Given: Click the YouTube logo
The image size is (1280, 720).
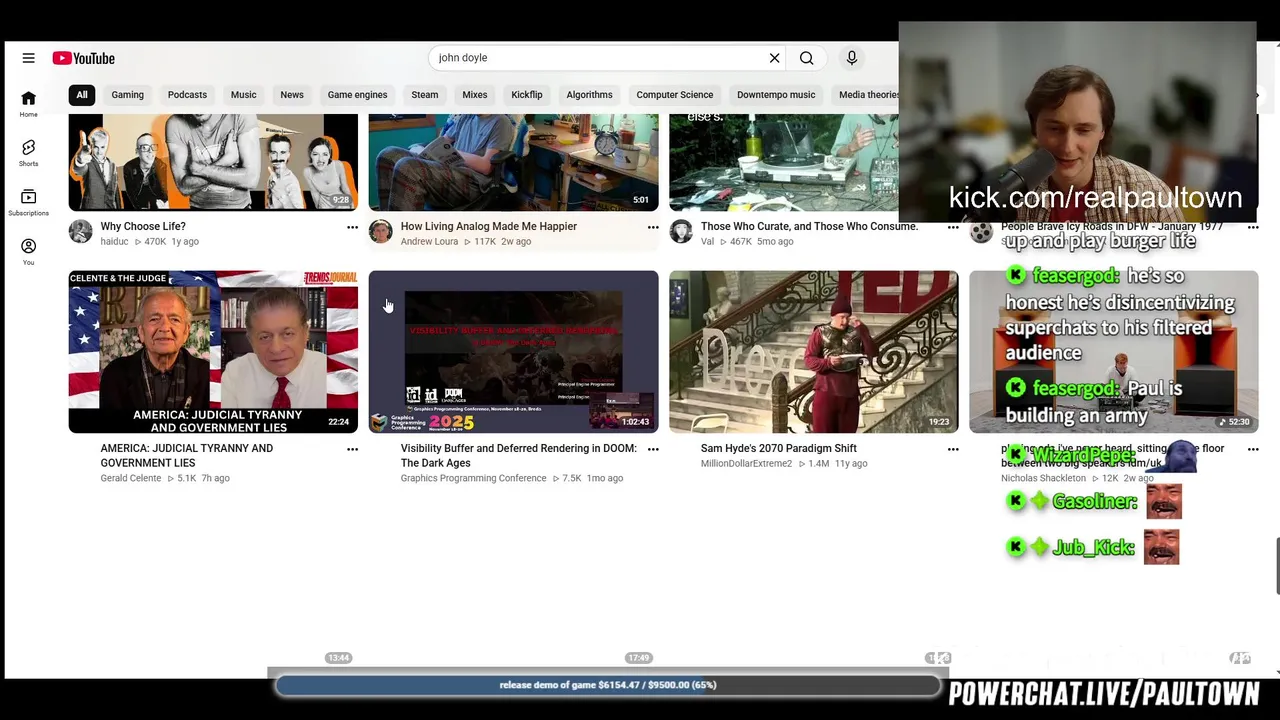Looking at the screenshot, I should click(84, 58).
